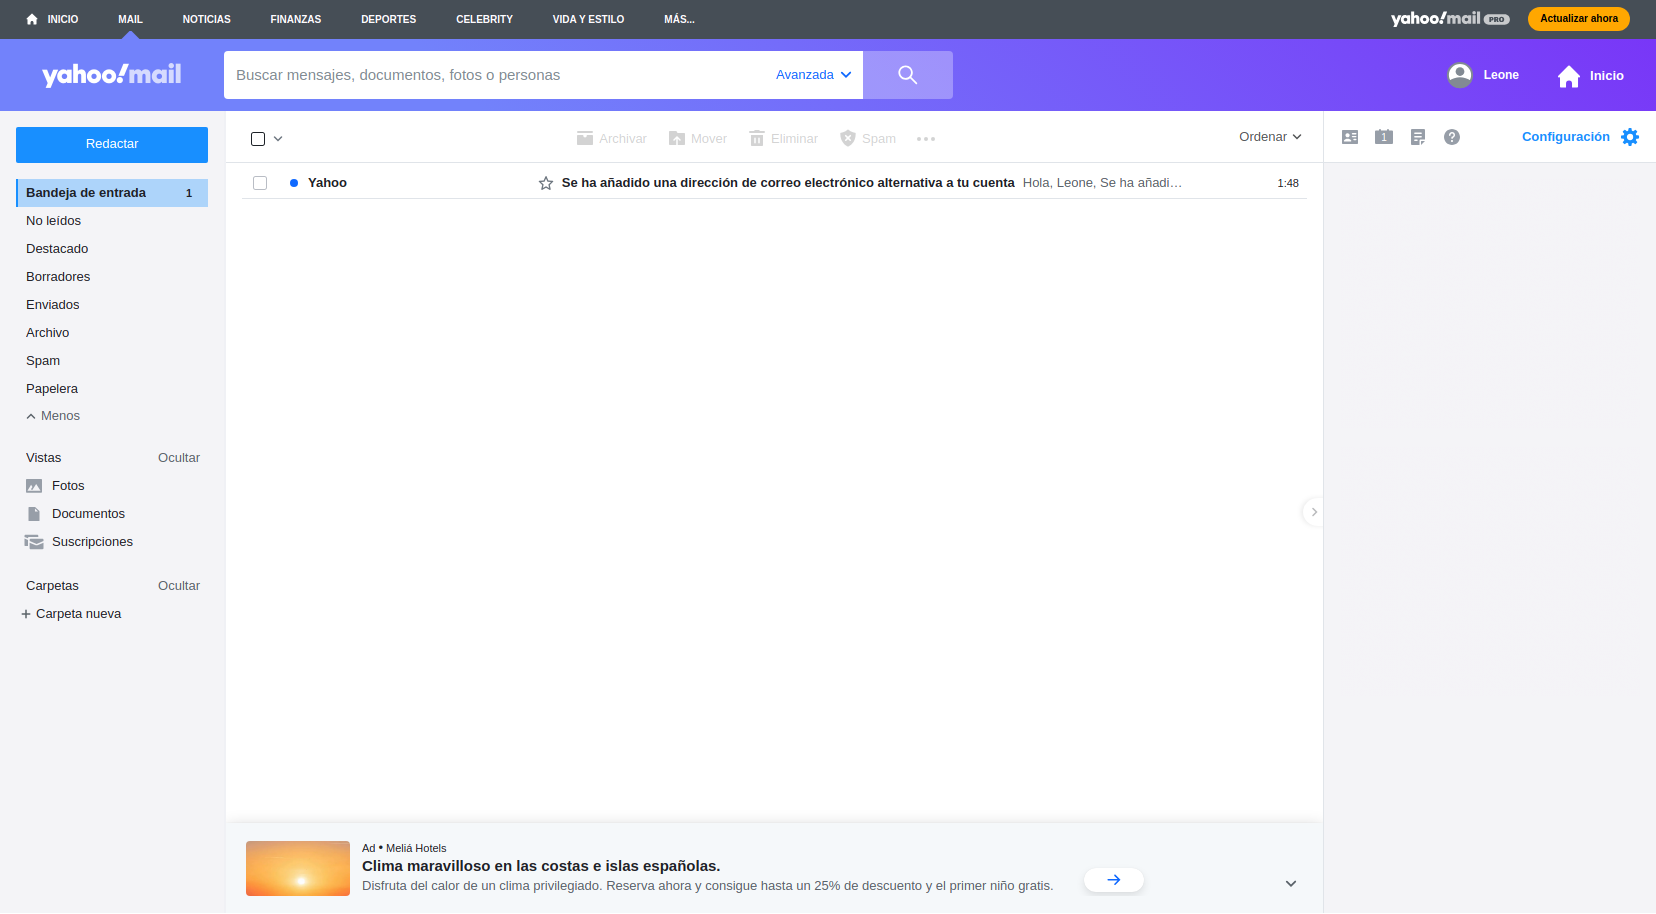Viewport: 1656px width, 914px height.
Task: Open the Borradores folder
Action: tap(58, 277)
